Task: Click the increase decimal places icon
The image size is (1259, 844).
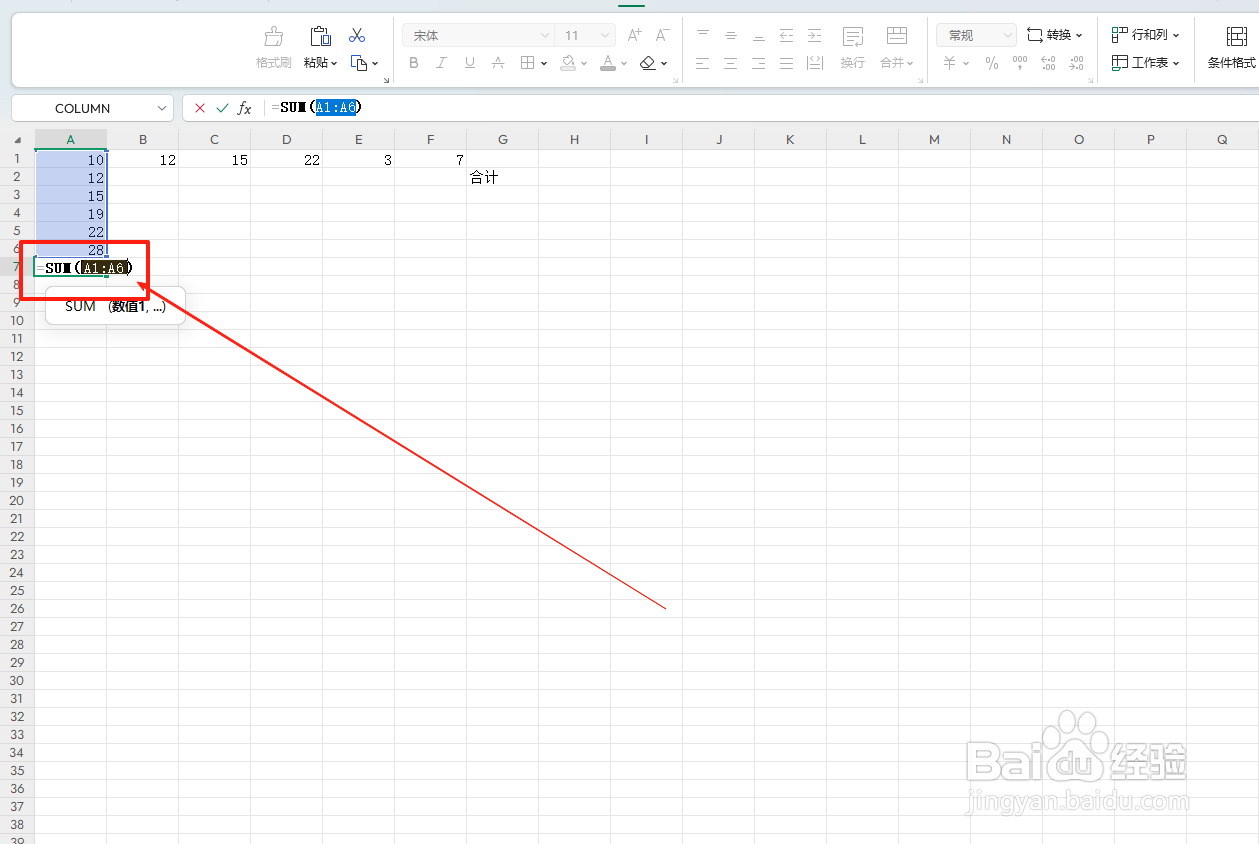Action: click(1048, 63)
